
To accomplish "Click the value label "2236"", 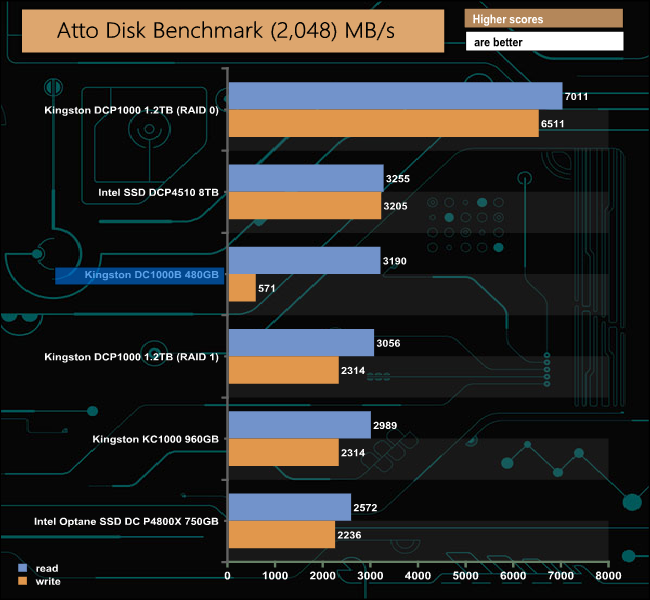I will pos(349,535).
